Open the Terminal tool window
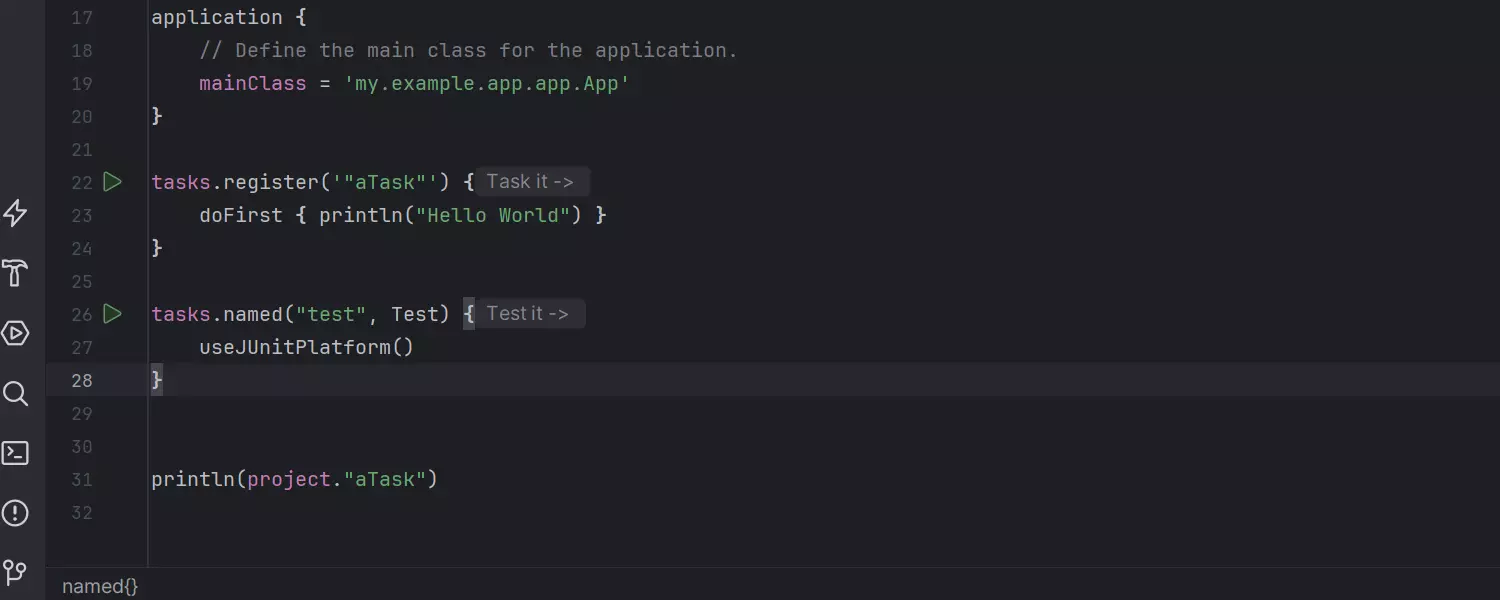Screen dimensions: 1500x600 (16, 453)
